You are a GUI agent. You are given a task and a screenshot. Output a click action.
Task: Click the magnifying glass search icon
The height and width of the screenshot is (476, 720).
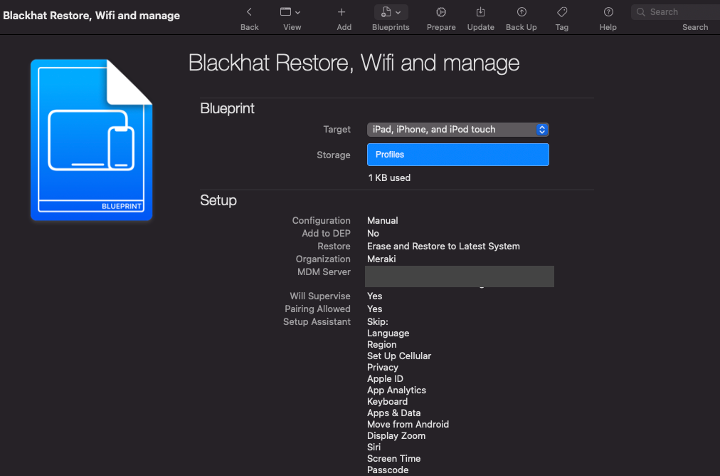[x=641, y=12]
